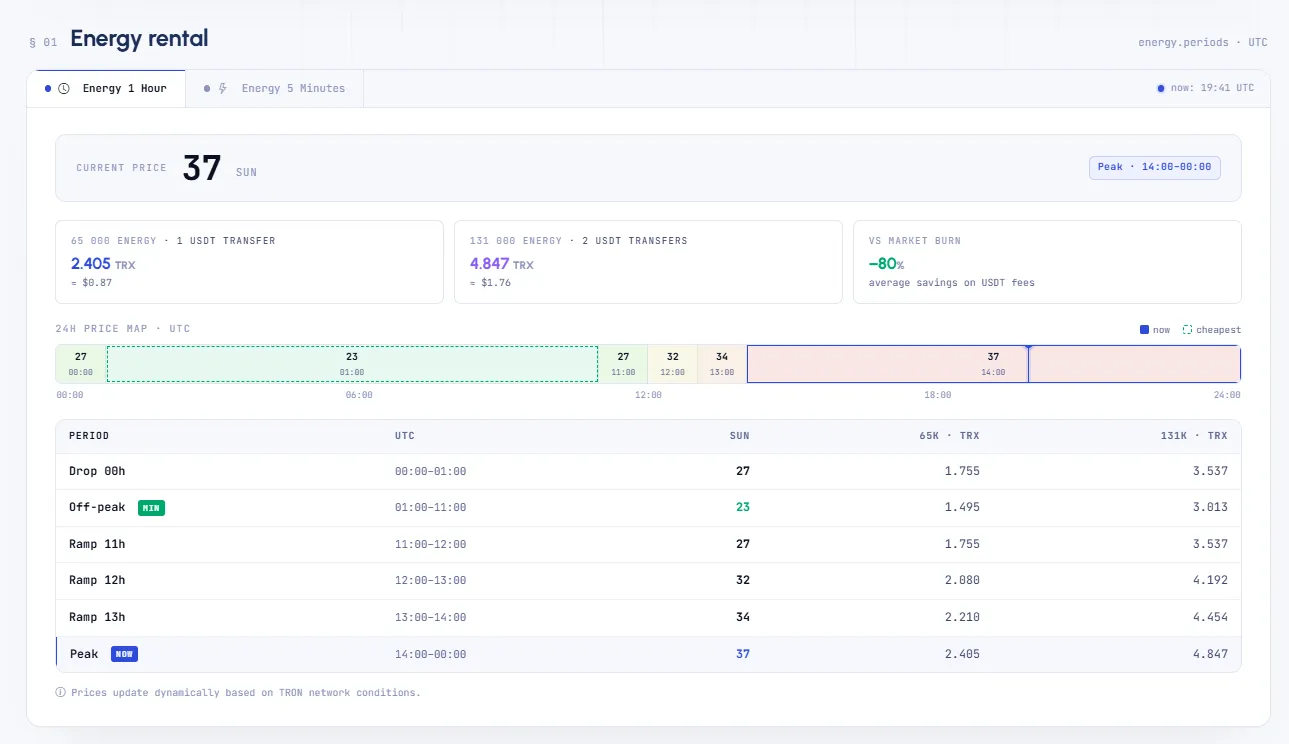This screenshot has height=744, width=1289.
Task: Click the 'Drop 00h' period row label
Action: coord(97,471)
